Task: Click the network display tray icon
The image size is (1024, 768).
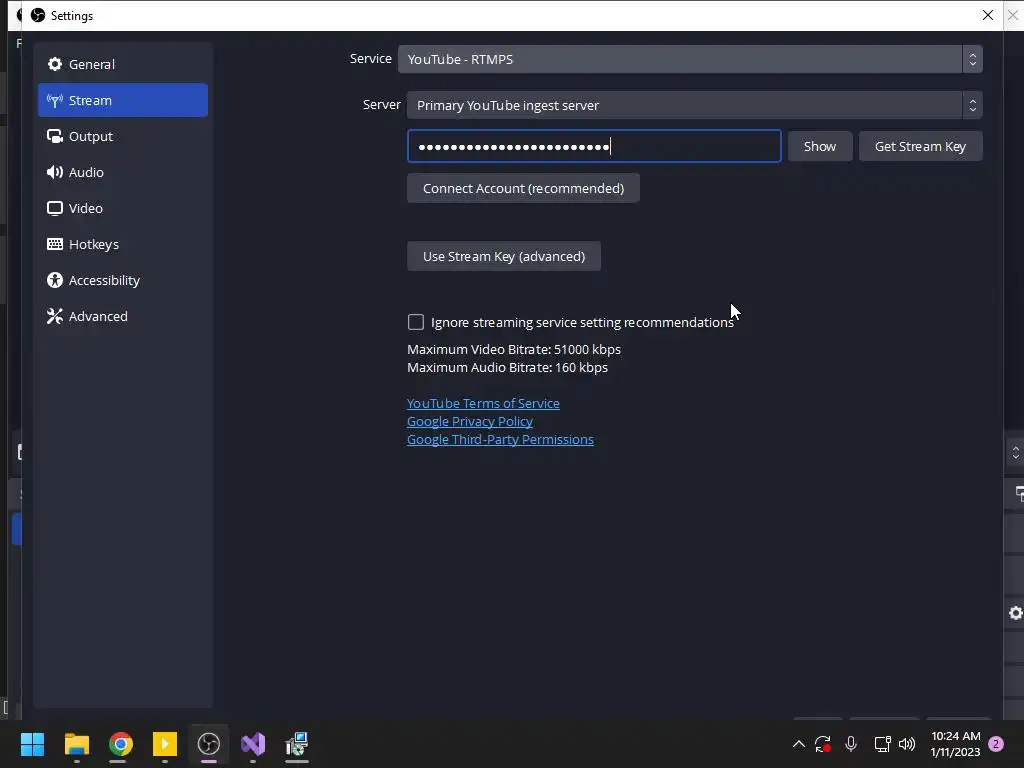Action: point(882,744)
